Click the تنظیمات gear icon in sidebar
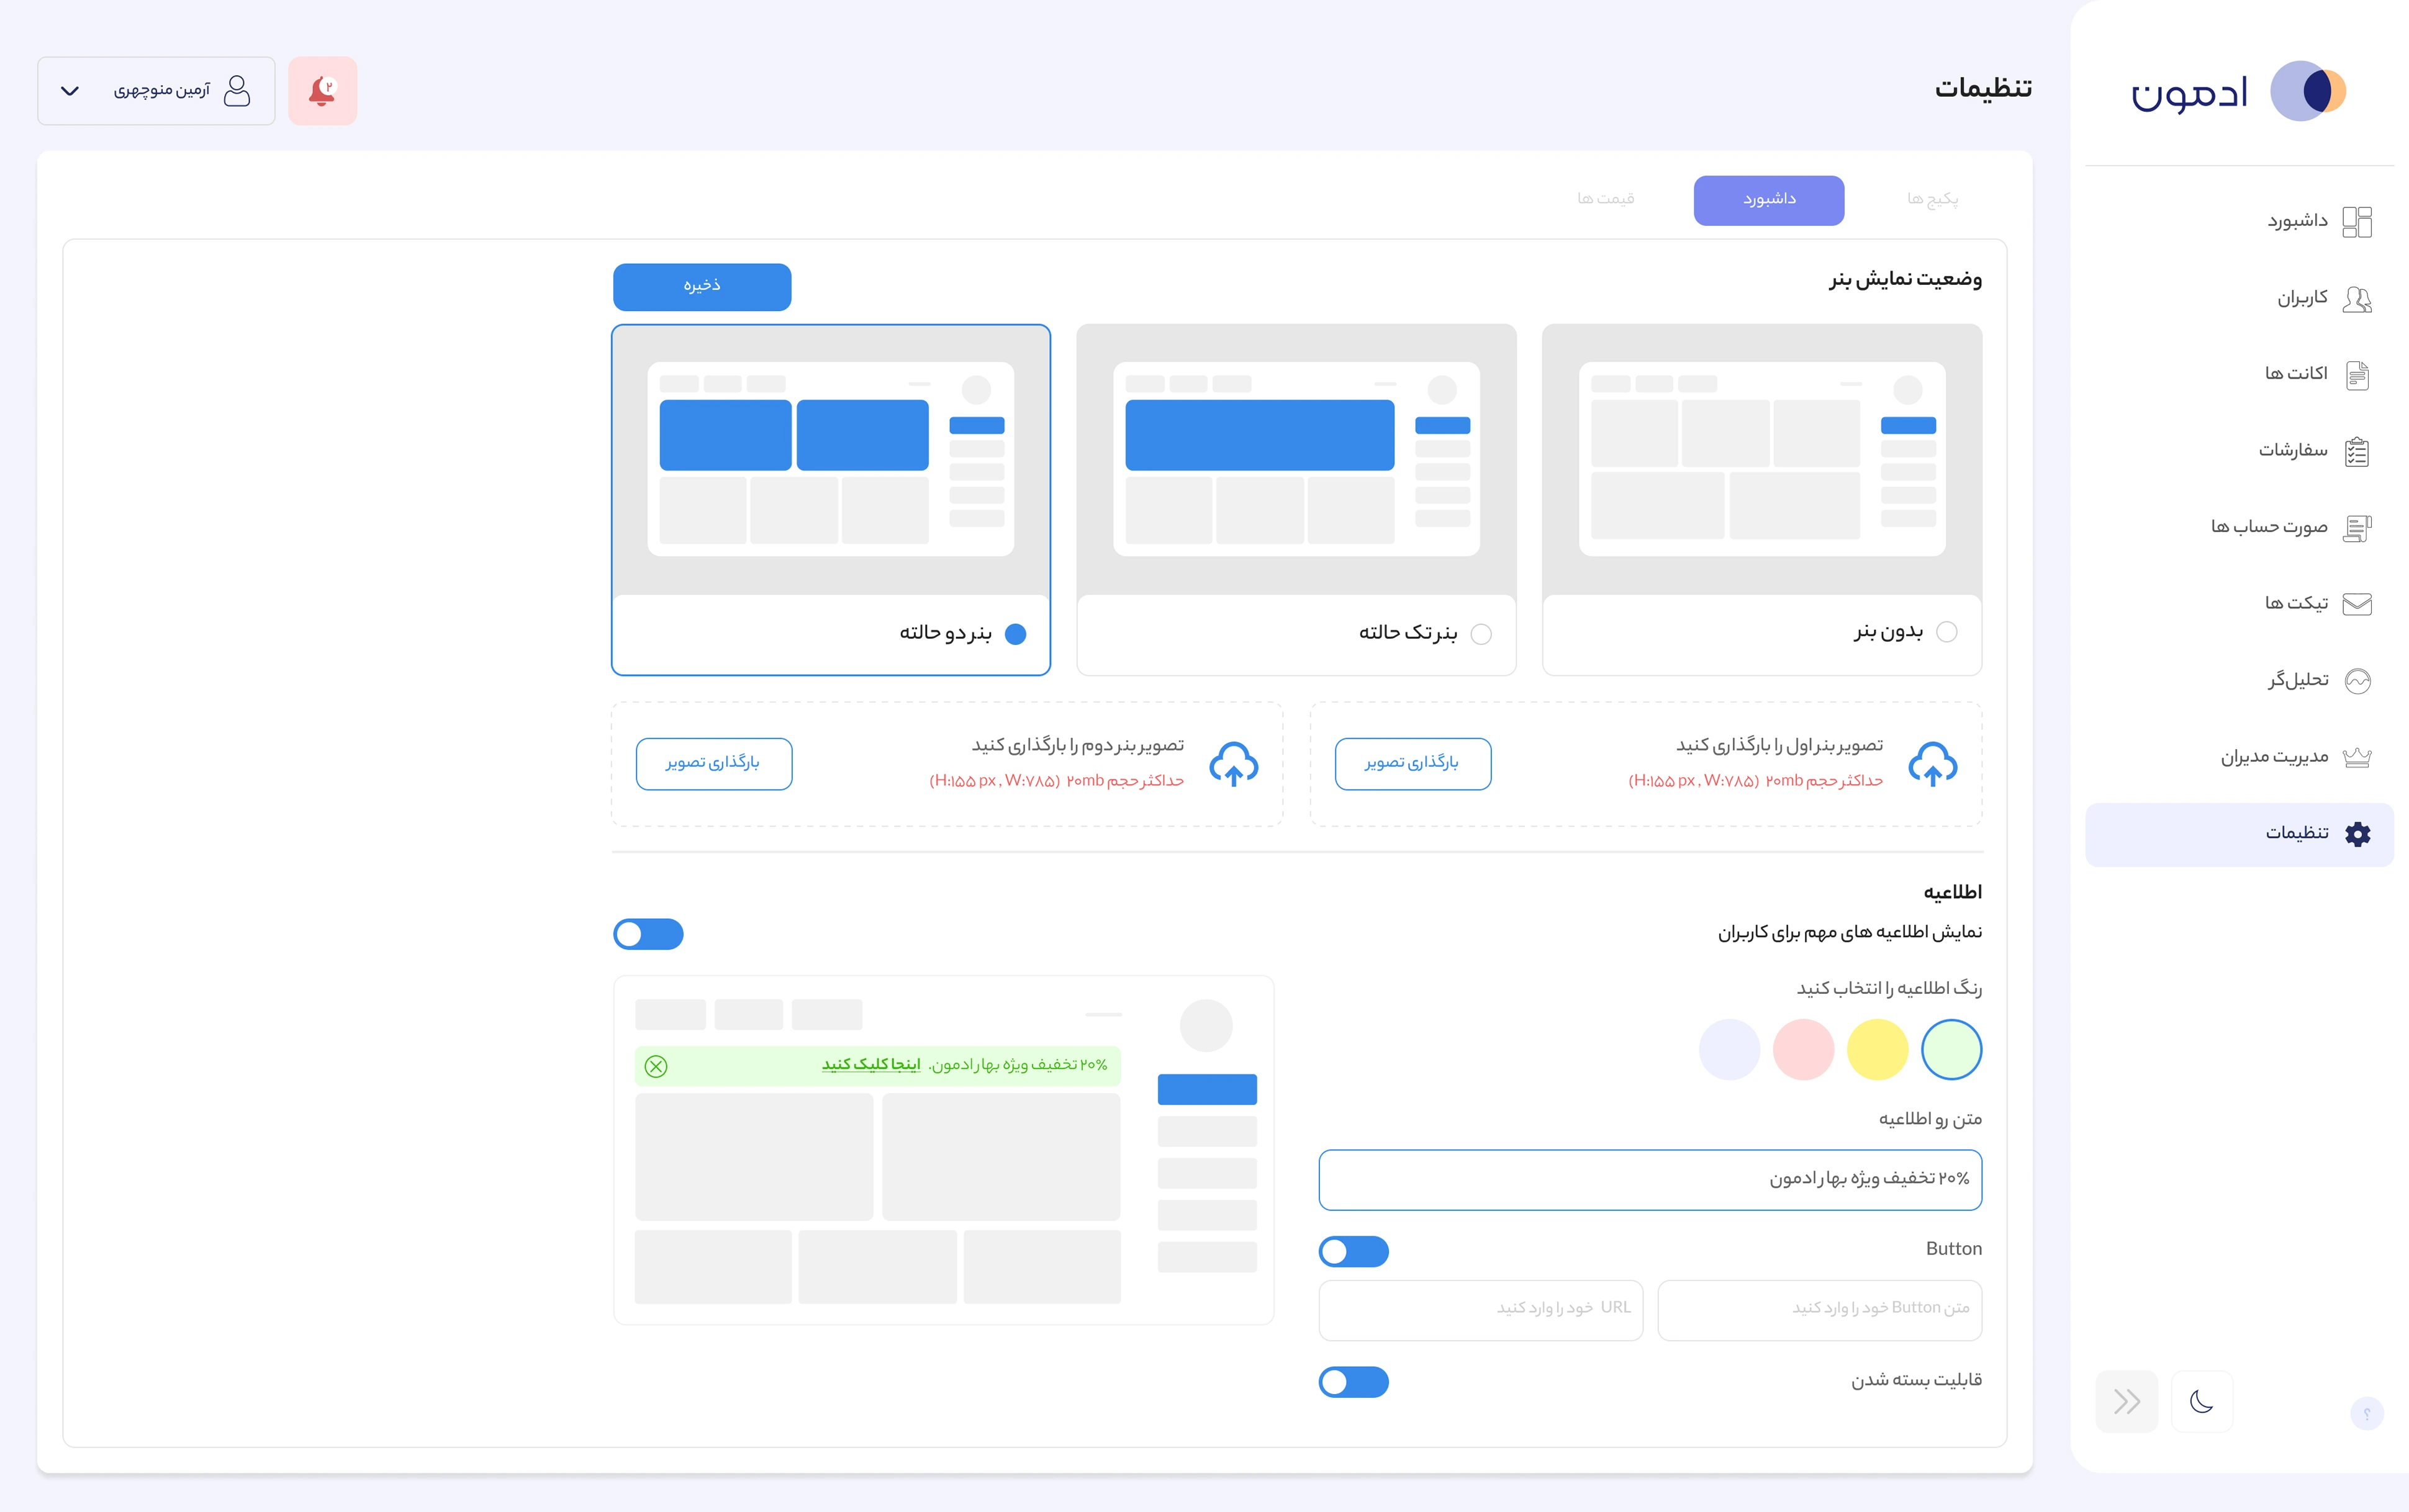The height and width of the screenshot is (1512, 2409). pos(2357,834)
